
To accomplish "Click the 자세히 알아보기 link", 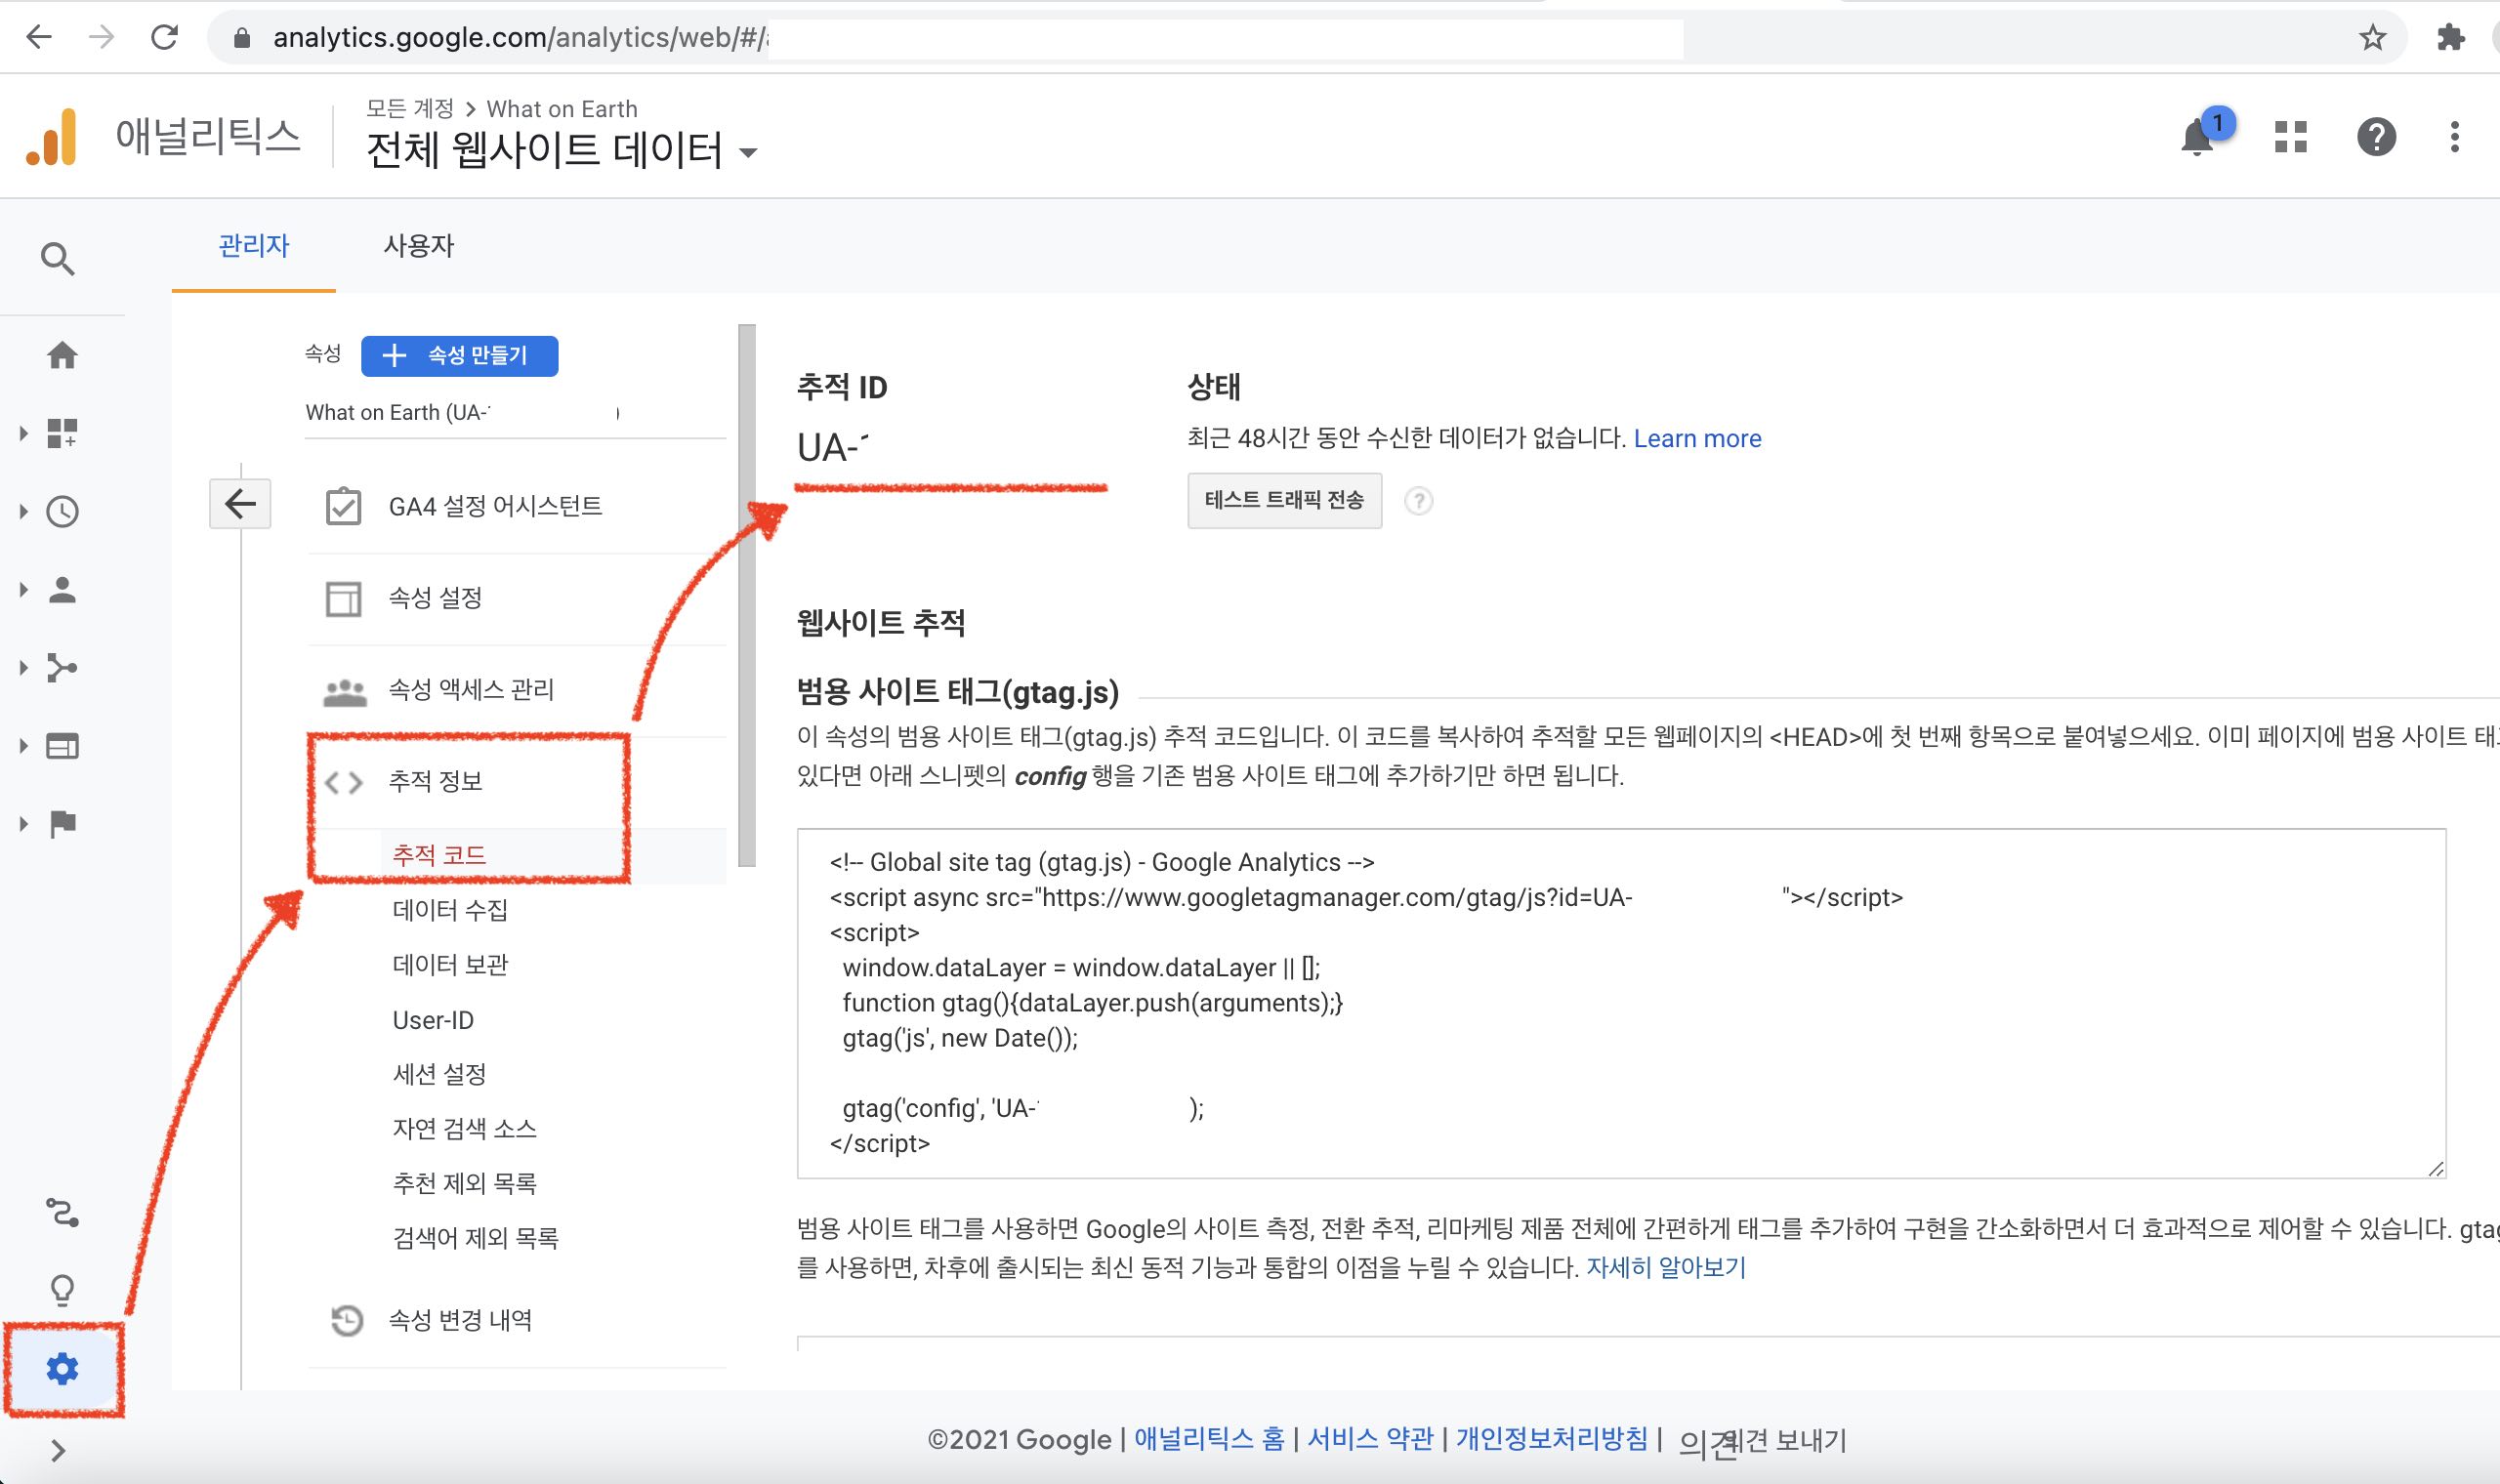I will pos(1666,1267).
